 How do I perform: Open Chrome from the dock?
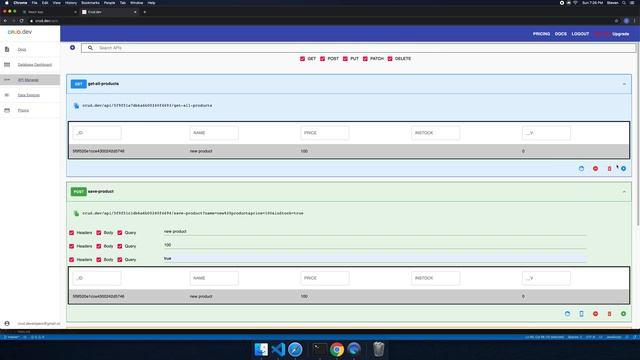pos(337,349)
